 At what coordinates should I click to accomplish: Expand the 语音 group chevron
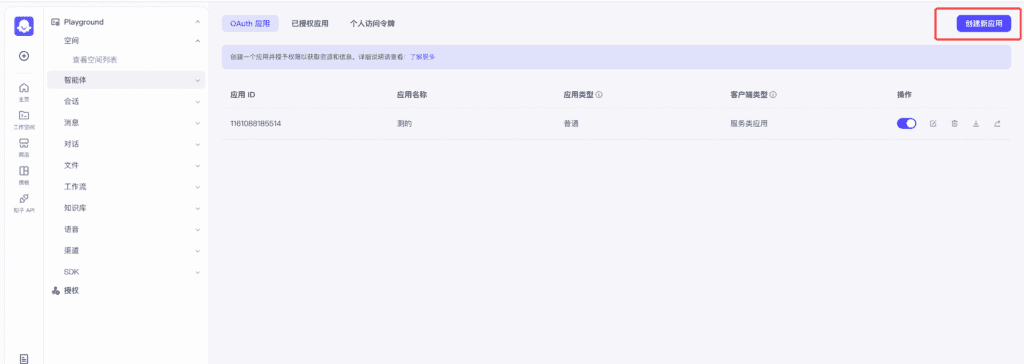point(198,230)
